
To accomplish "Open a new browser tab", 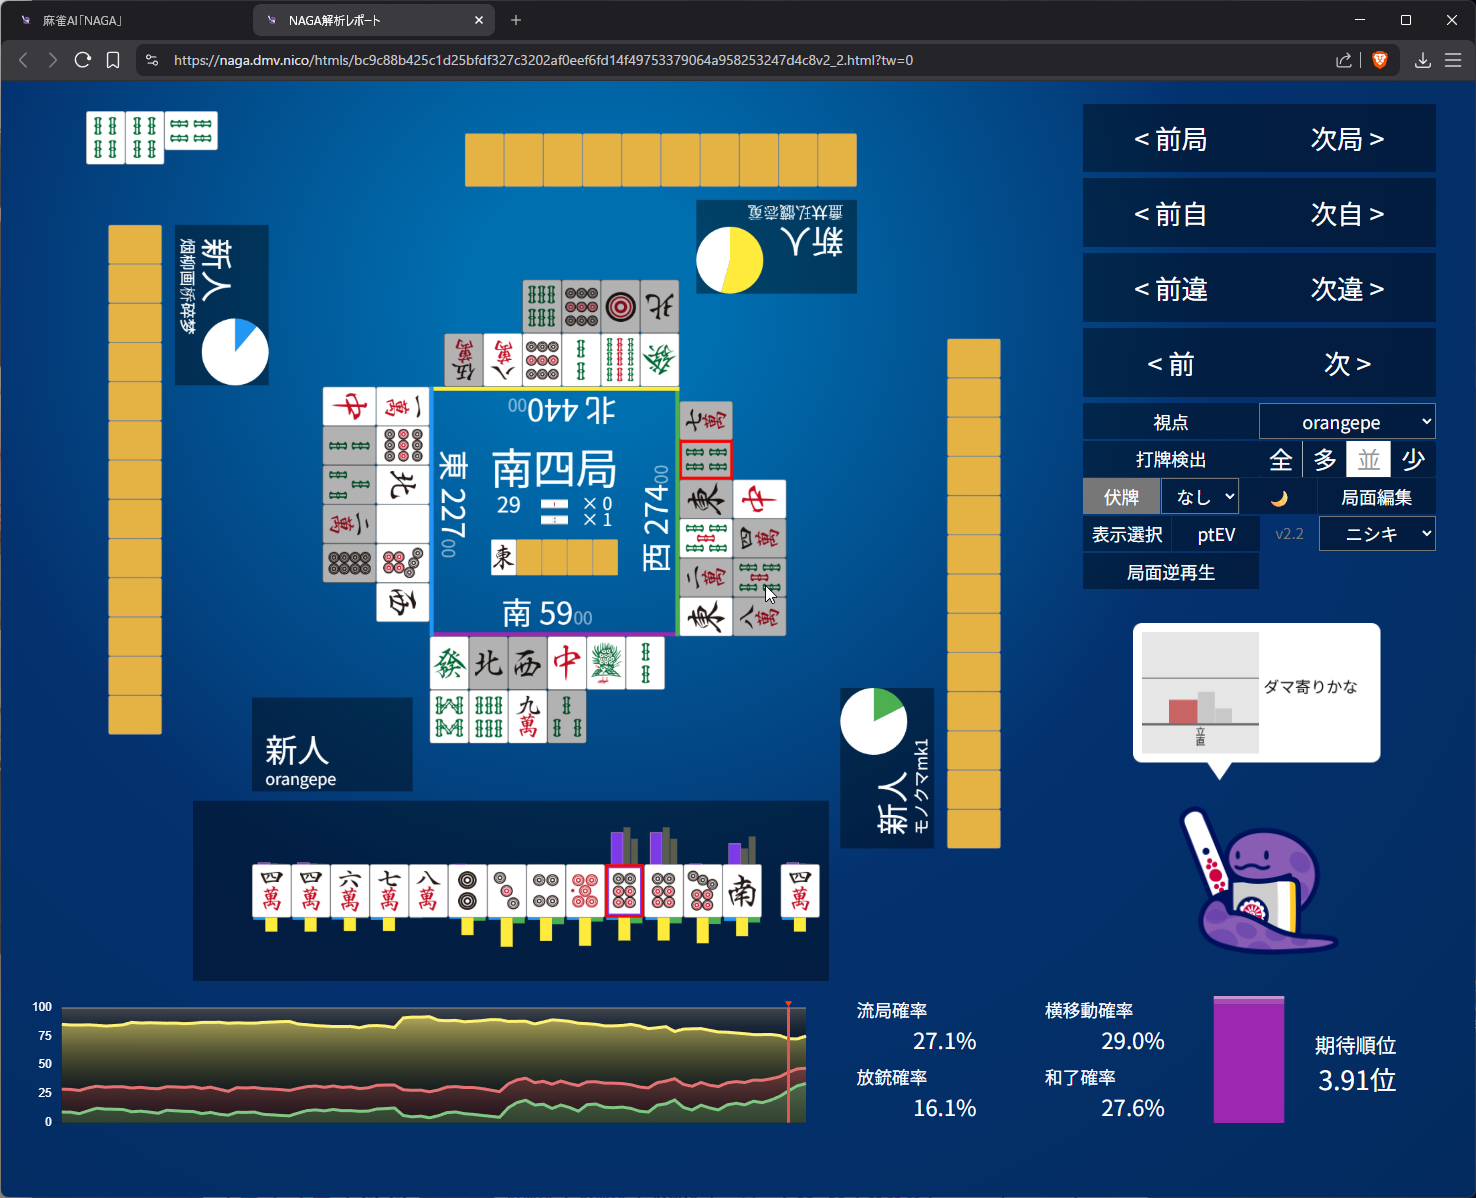I will pos(516,20).
